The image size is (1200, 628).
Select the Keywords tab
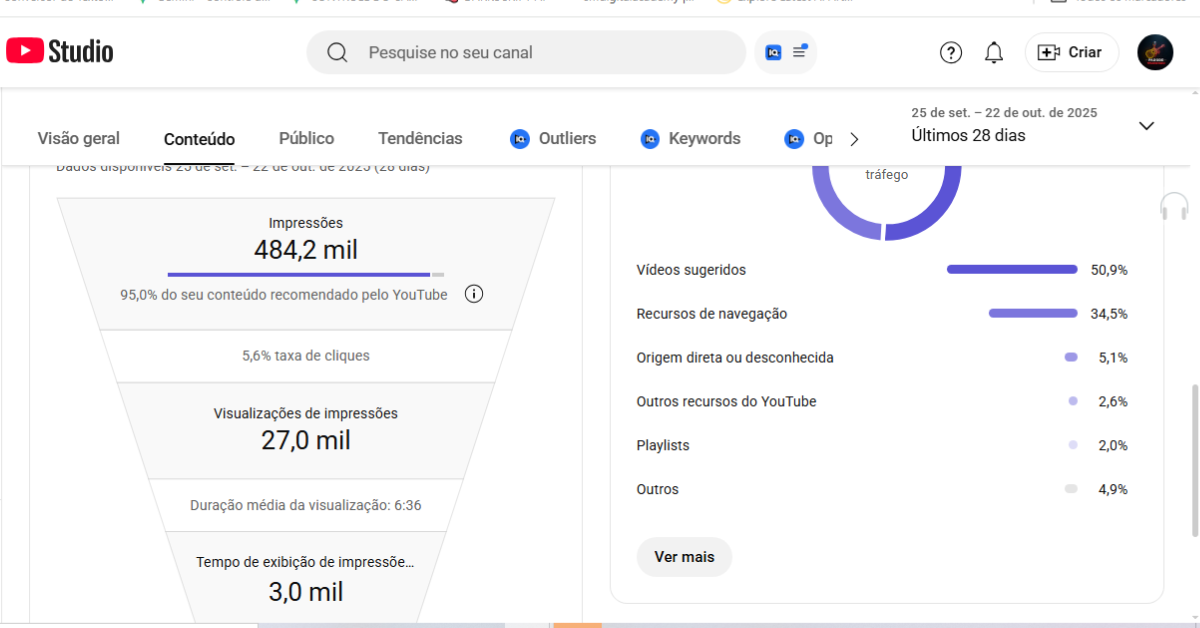pyautogui.click(x=704, y=139)
